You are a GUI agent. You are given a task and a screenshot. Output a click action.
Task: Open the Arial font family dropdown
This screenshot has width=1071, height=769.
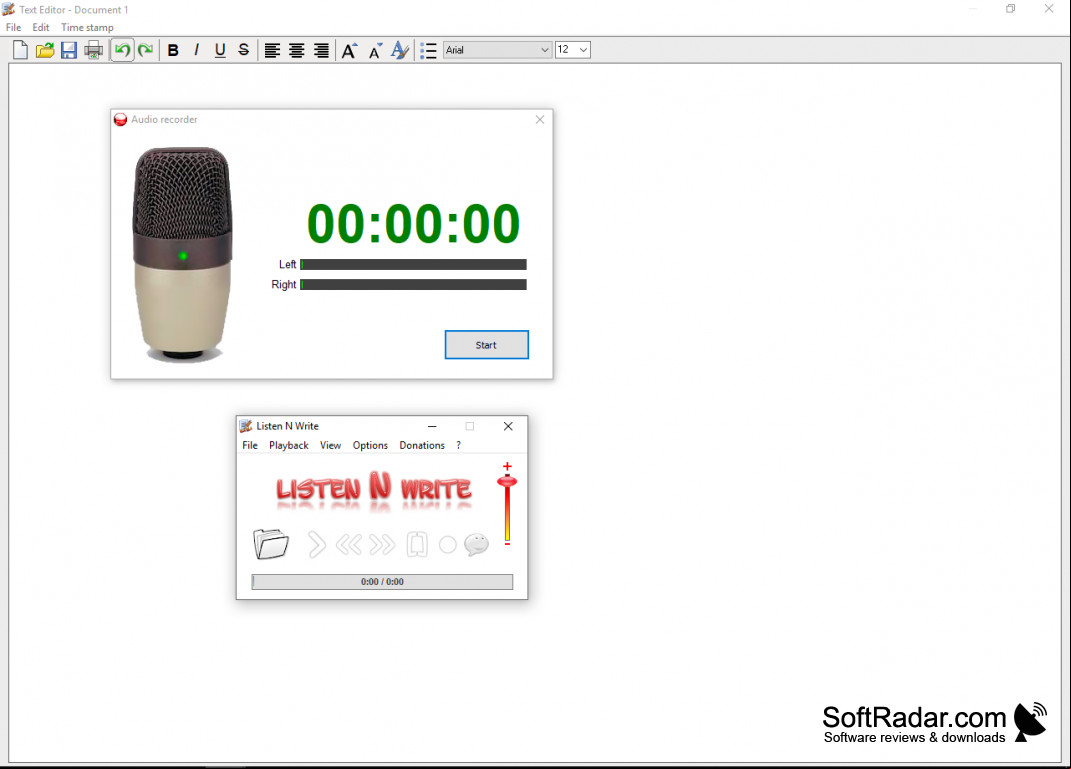(497, 50)
